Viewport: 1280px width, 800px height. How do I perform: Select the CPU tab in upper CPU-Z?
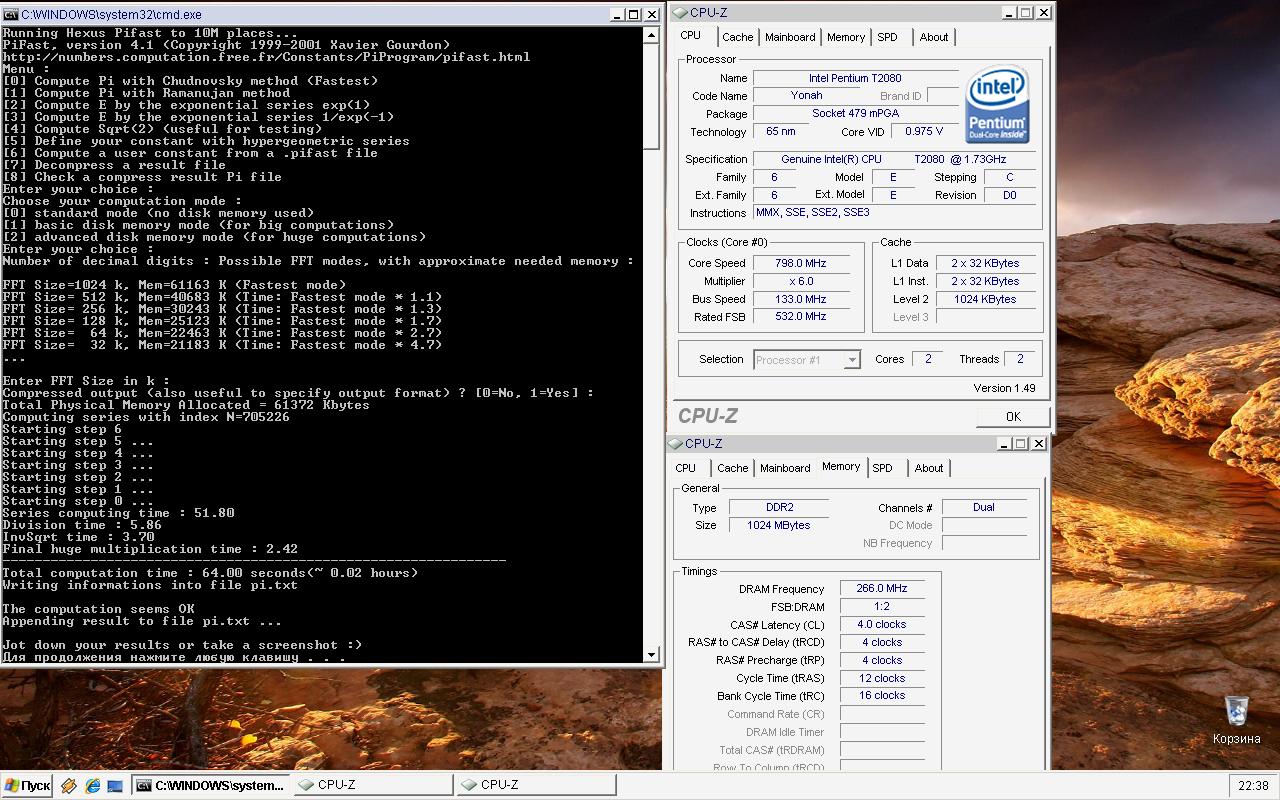691,35
